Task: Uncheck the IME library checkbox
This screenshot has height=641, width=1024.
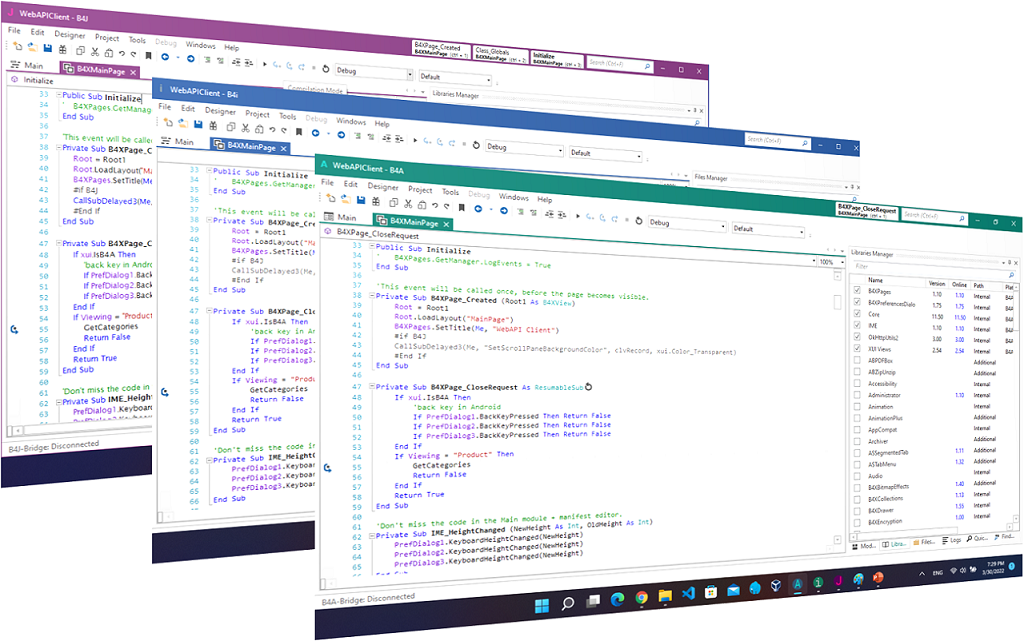Action: (857, 324)
